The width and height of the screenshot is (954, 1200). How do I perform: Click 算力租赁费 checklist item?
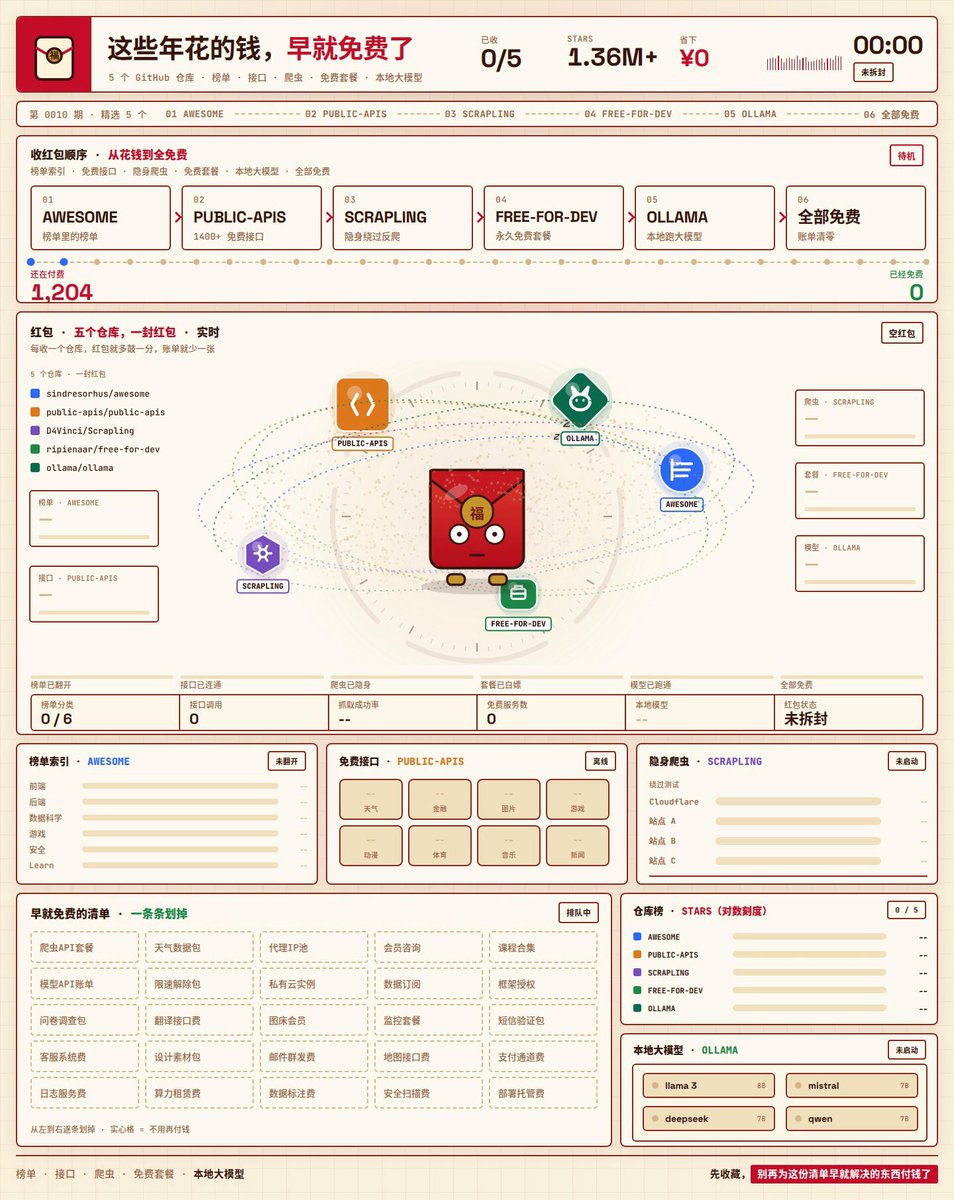[x=199, y=1093]
